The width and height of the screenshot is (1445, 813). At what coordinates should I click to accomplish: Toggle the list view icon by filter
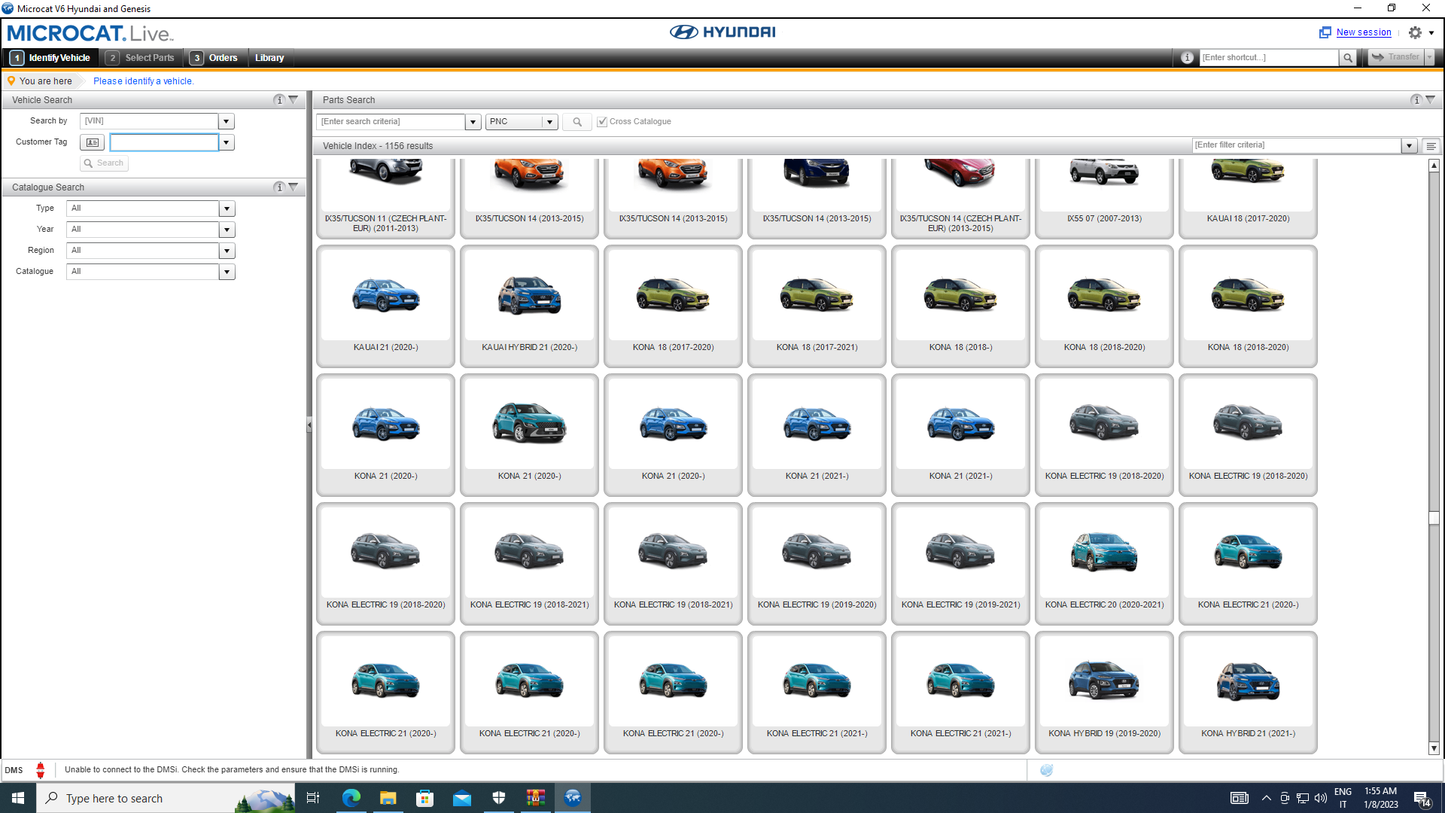pos(1431,146)
